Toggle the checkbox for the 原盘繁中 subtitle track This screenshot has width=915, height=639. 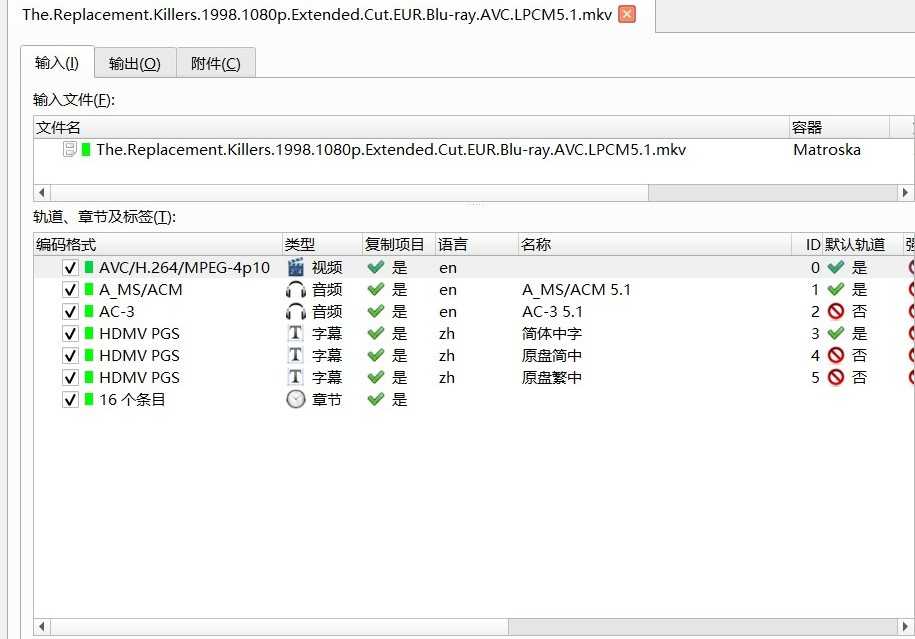[70, 378]
